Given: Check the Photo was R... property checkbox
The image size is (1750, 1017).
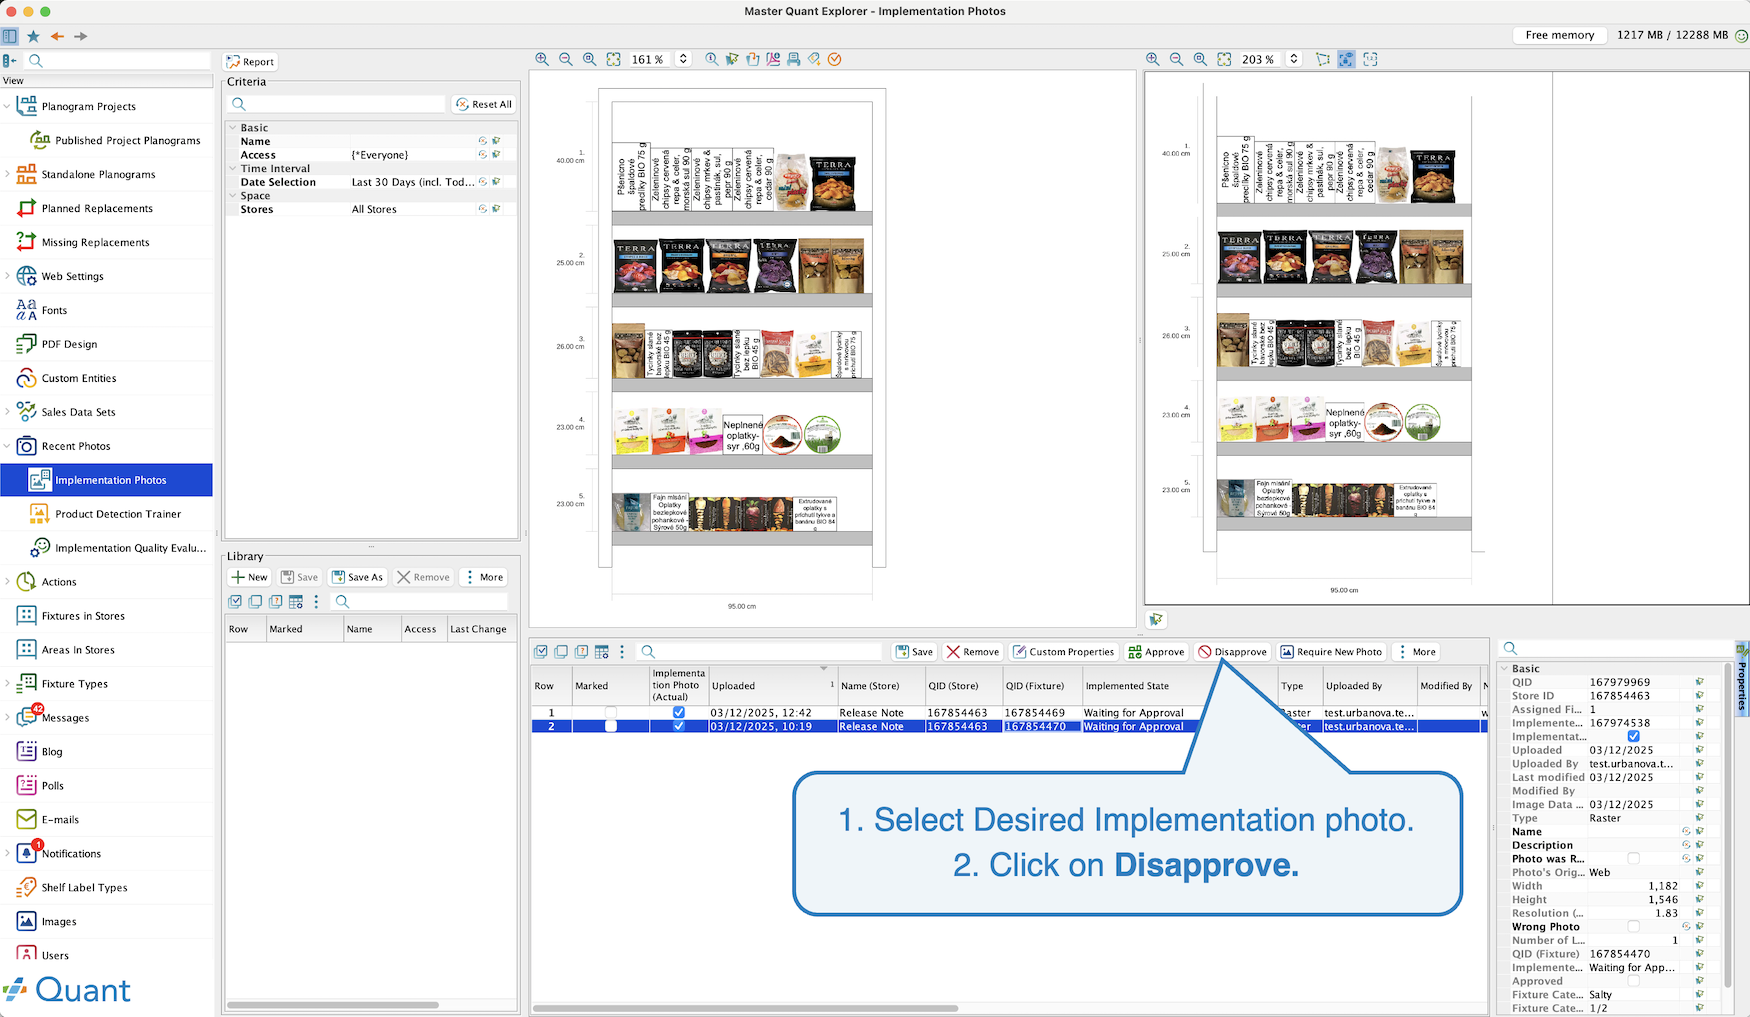Looking at the screenshot, I should point(1634,858).
